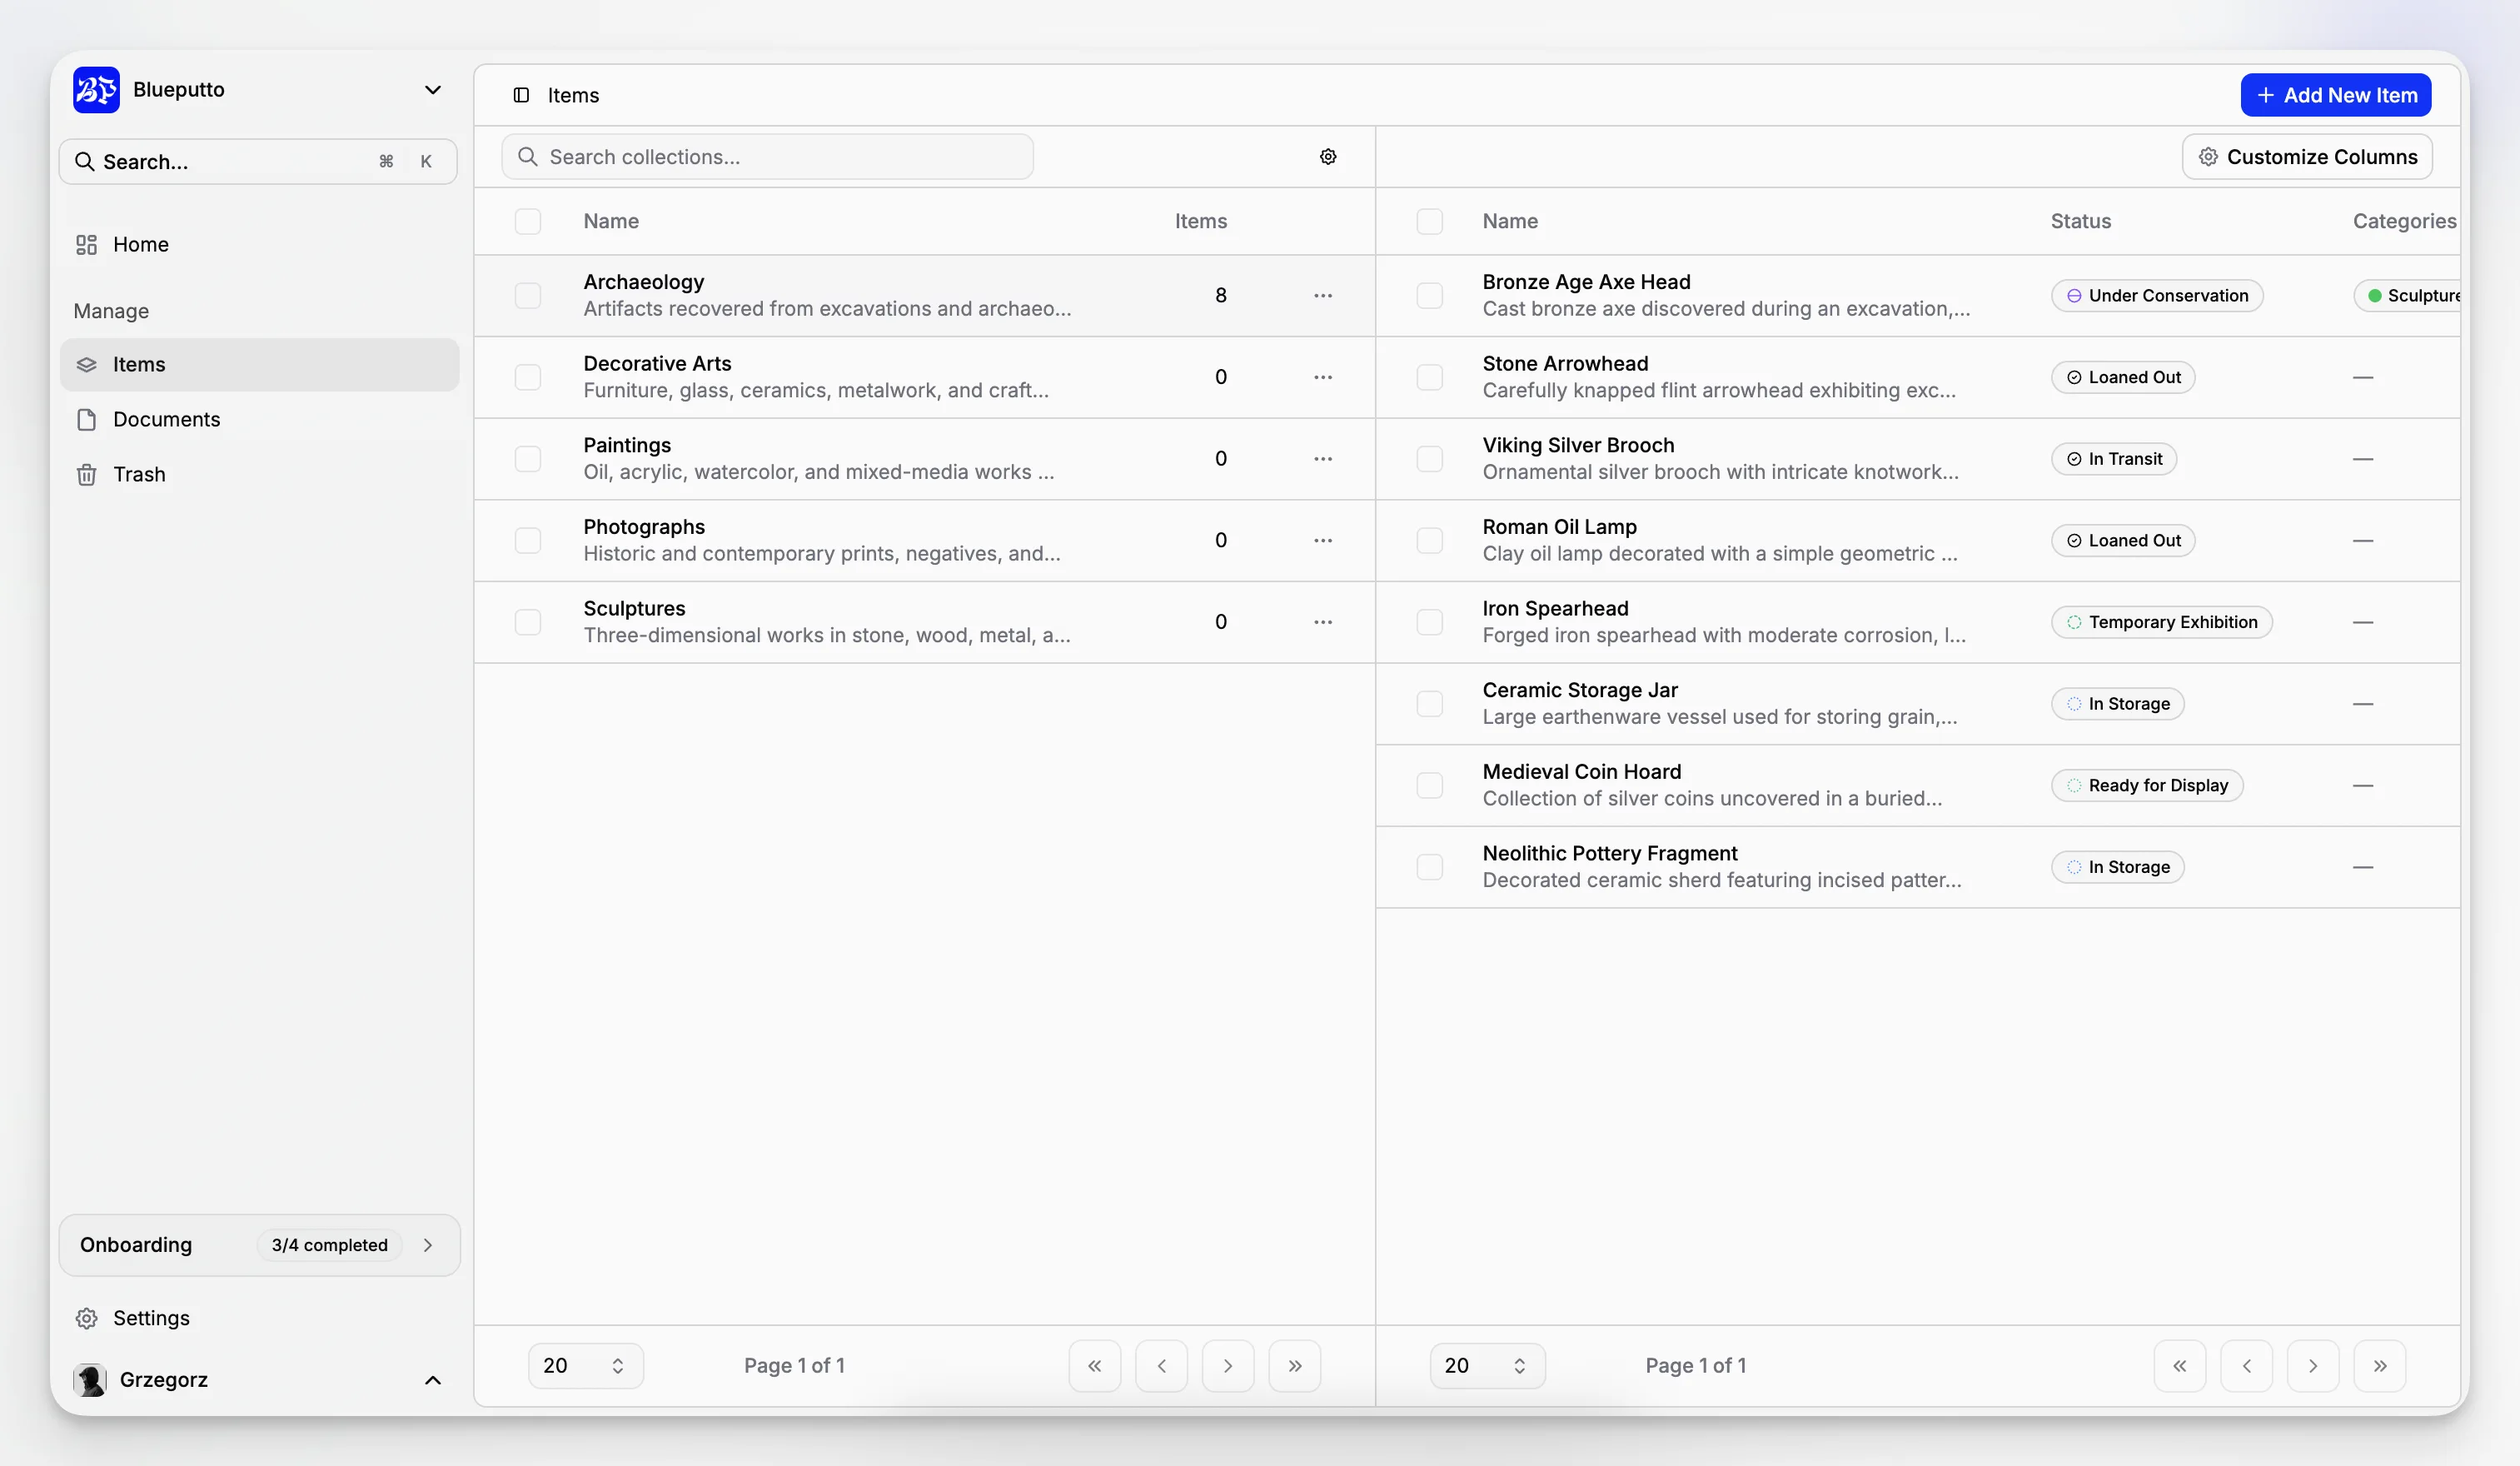Expand Onboarding panel arrow
The height and width of the screenshot is (1466, 2520).
(428, 1245)
